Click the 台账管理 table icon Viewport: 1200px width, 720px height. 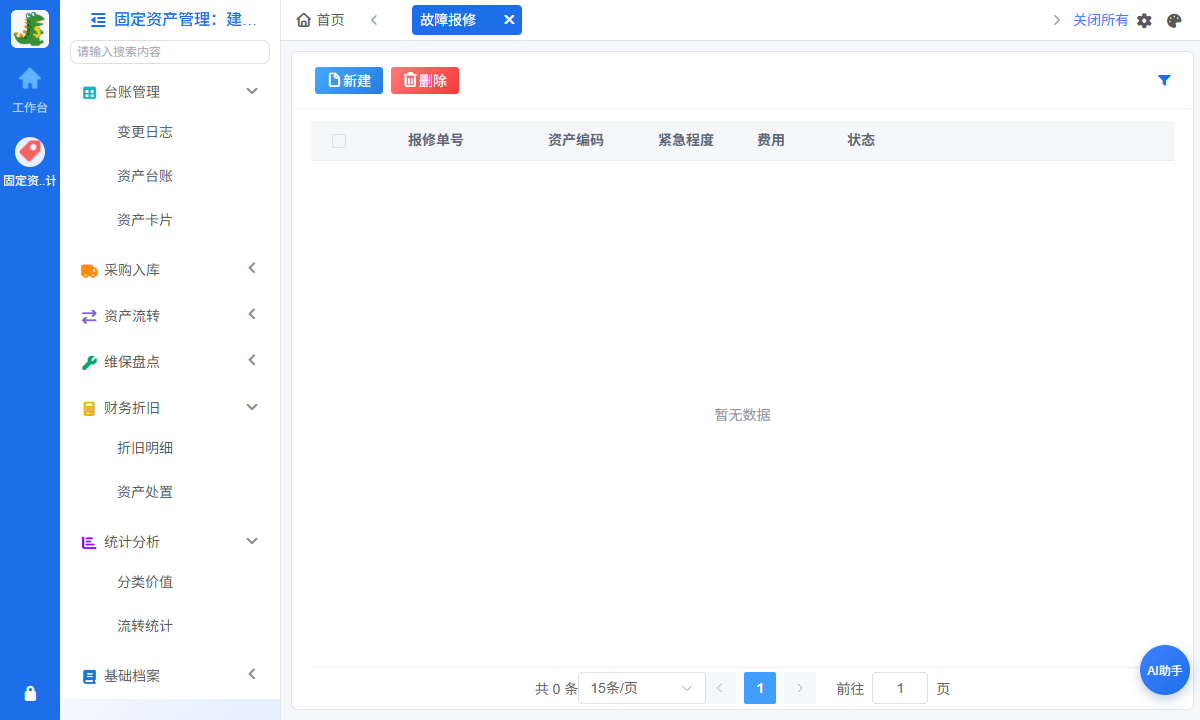pos(89,92)
